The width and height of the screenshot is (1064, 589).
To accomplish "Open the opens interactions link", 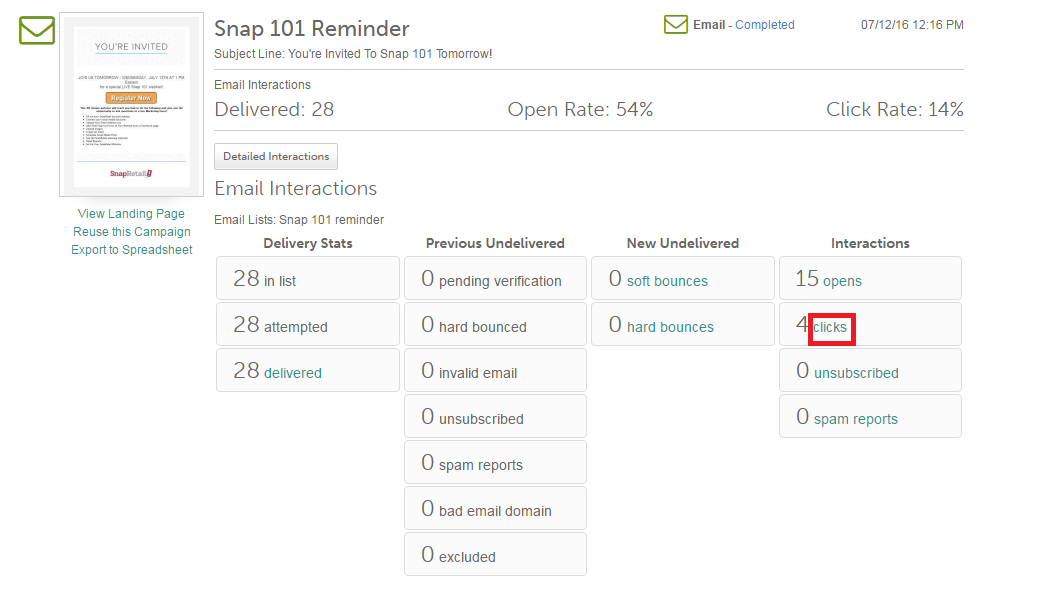I will coord(842,281).
